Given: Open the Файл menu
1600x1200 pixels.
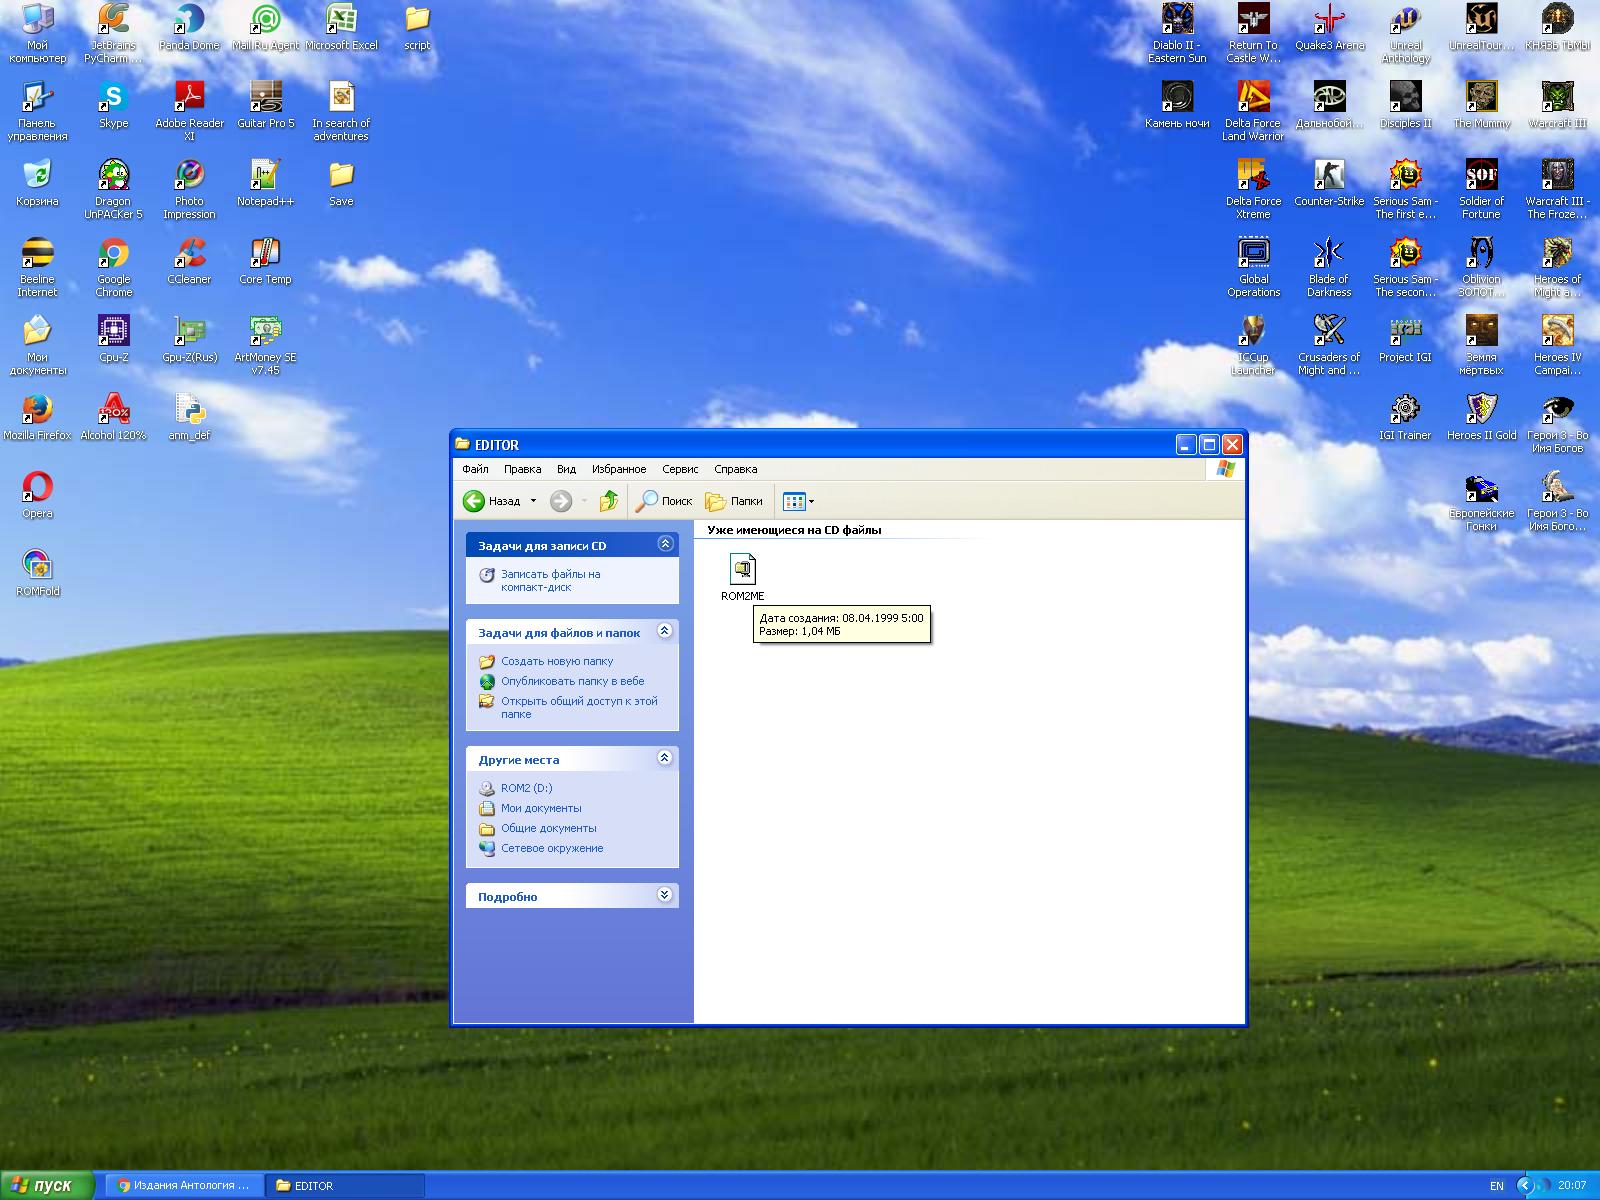Looking at the screenshot, I should 475,469.
